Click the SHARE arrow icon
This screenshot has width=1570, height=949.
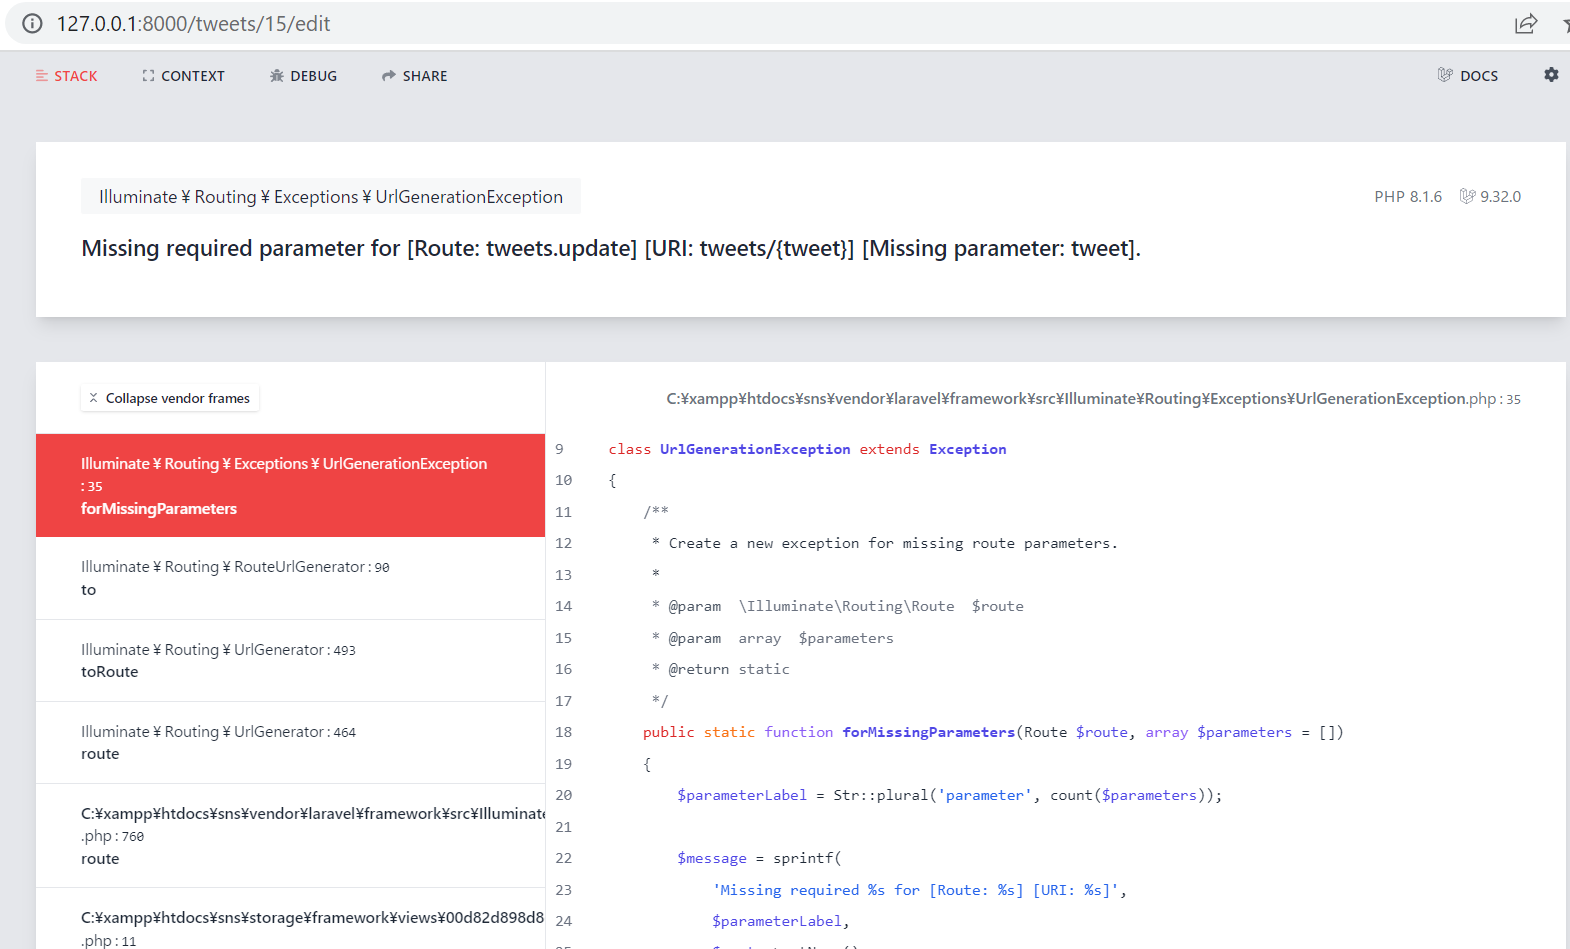(x=389, y=76)
